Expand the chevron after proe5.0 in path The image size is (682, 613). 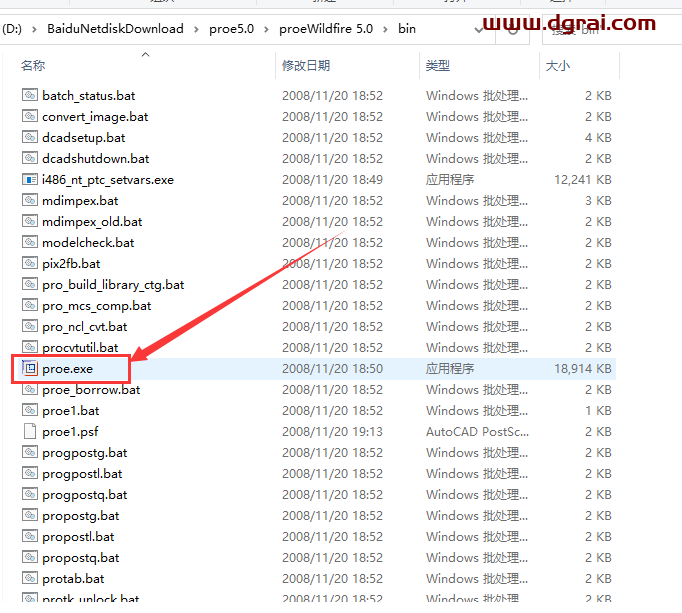pyautogui.click(x=266, y=29)
